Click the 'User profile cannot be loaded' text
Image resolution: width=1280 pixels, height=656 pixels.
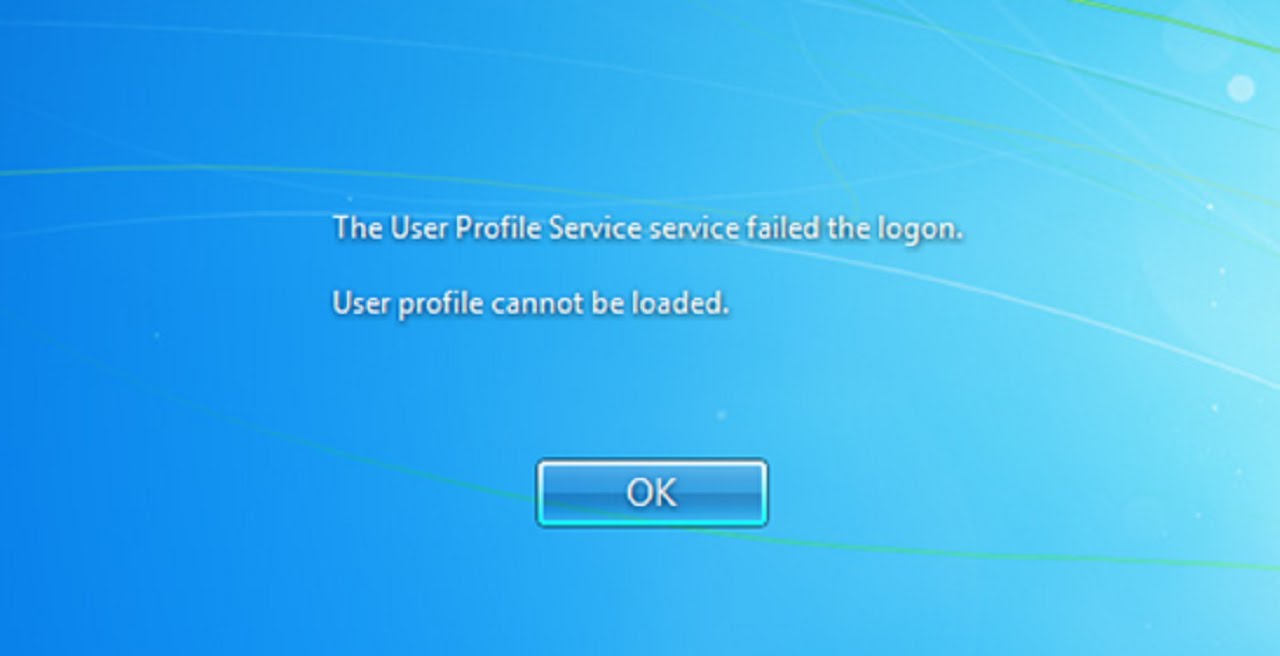click(x=531, y=303)
